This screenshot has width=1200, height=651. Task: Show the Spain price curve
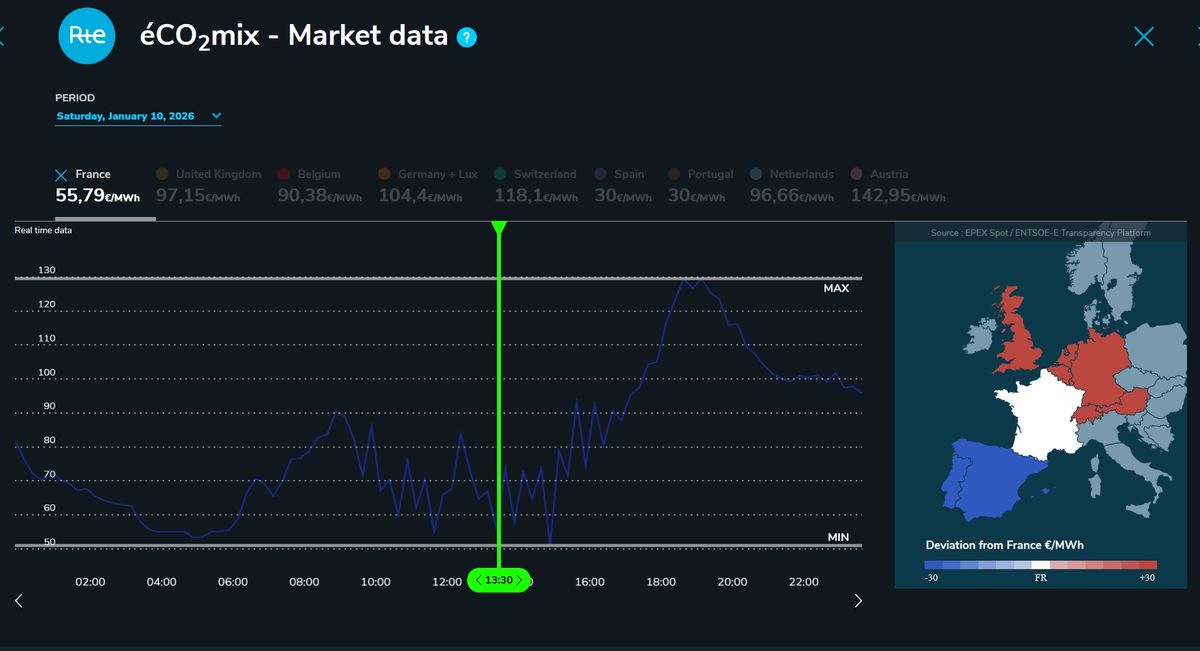click(620, 174)
